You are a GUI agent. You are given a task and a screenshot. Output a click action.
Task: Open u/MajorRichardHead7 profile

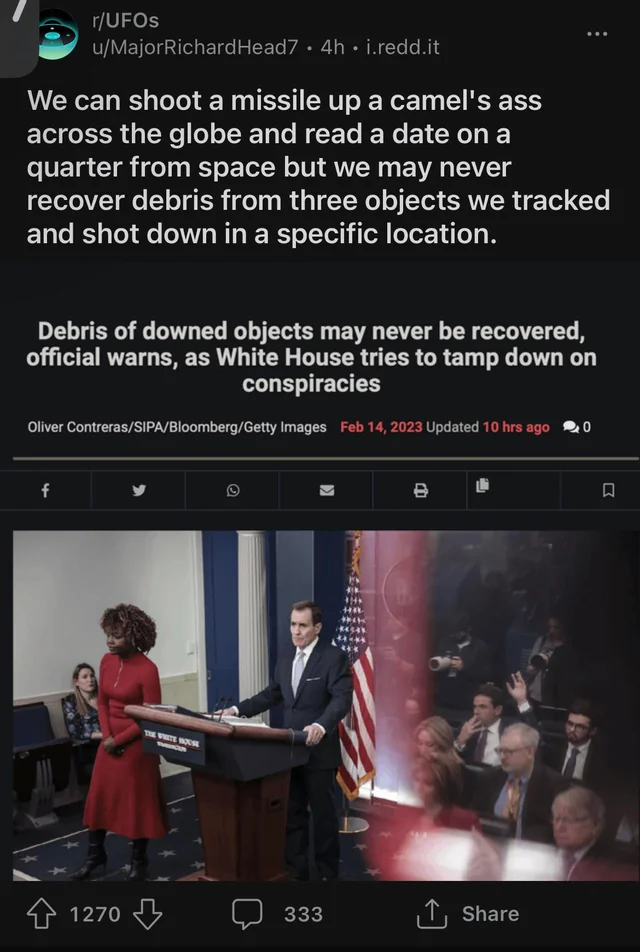point(195,47)
